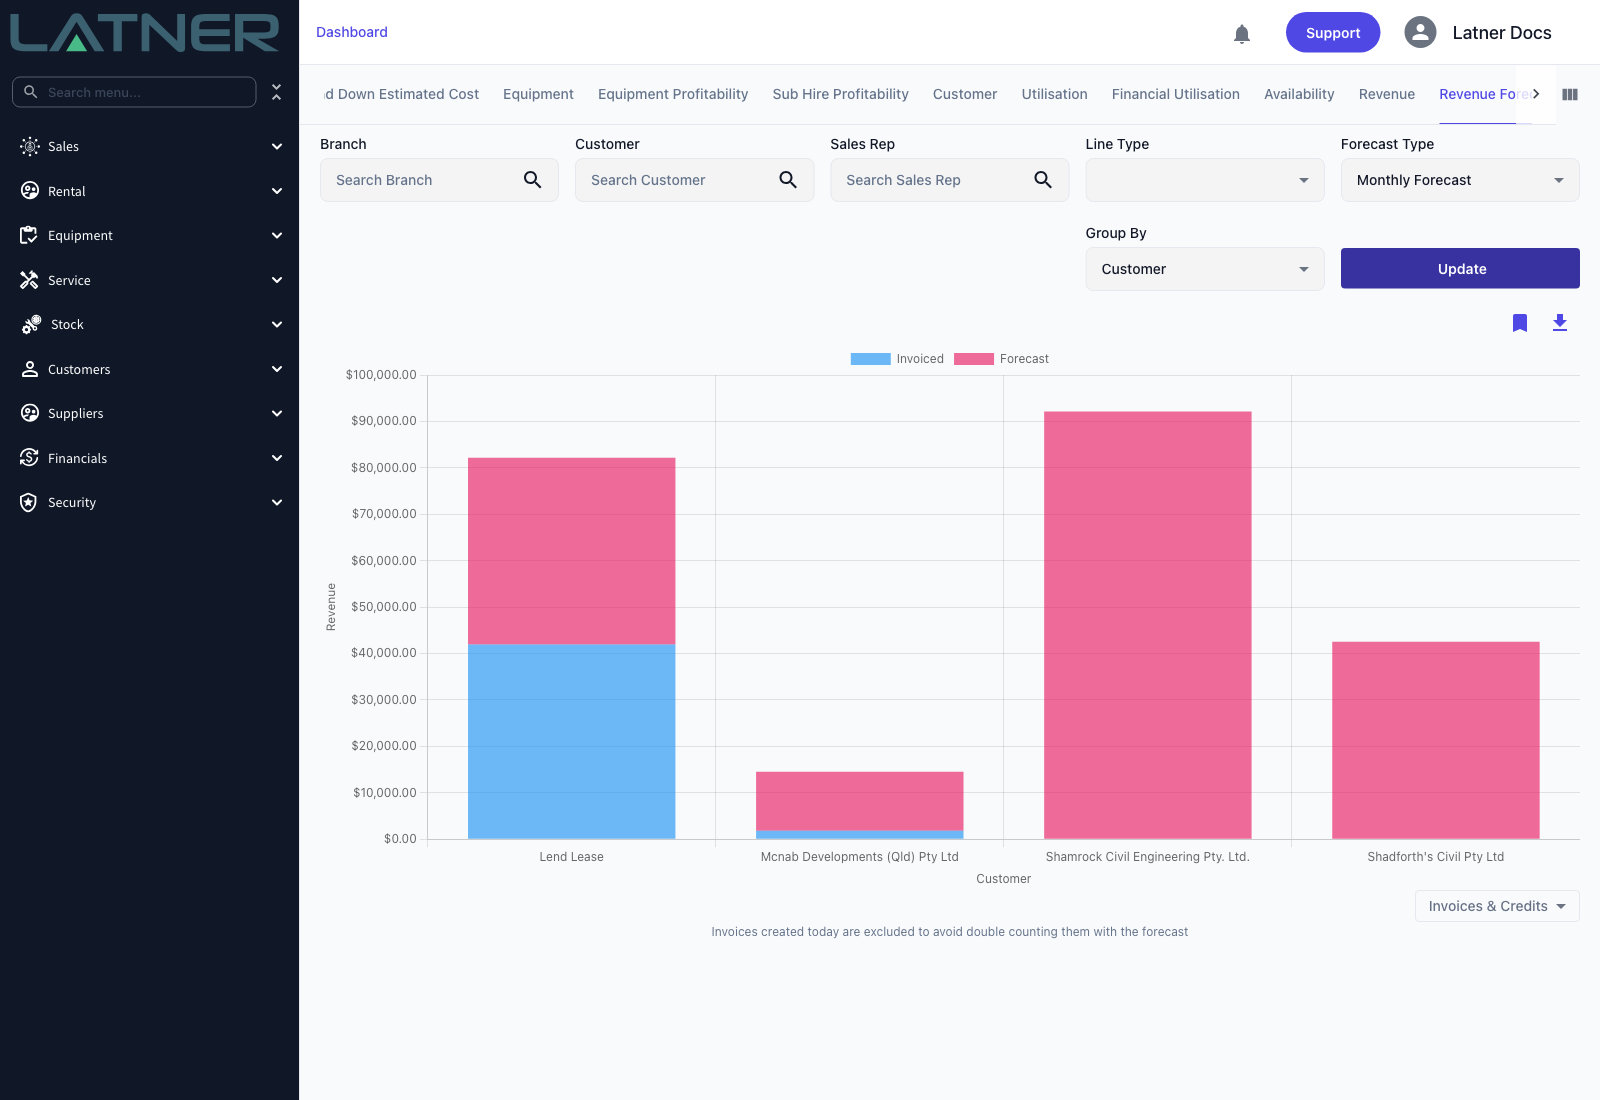Viewport: 1600px width, 1100px height.
Task: Click the Sales sidebar icon
Action: tap(30, 146)
